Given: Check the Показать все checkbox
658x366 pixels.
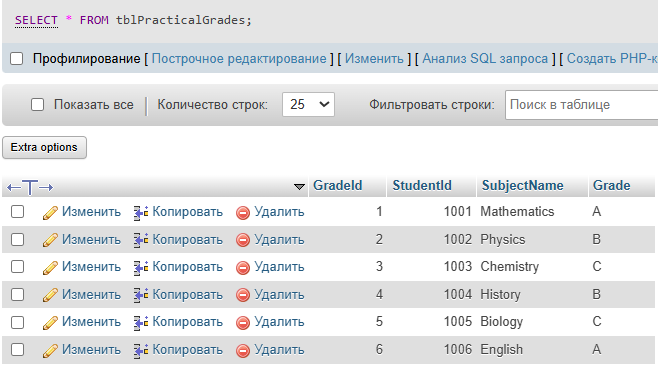Looking at the screenshot, I should click(x=37, y=105).
